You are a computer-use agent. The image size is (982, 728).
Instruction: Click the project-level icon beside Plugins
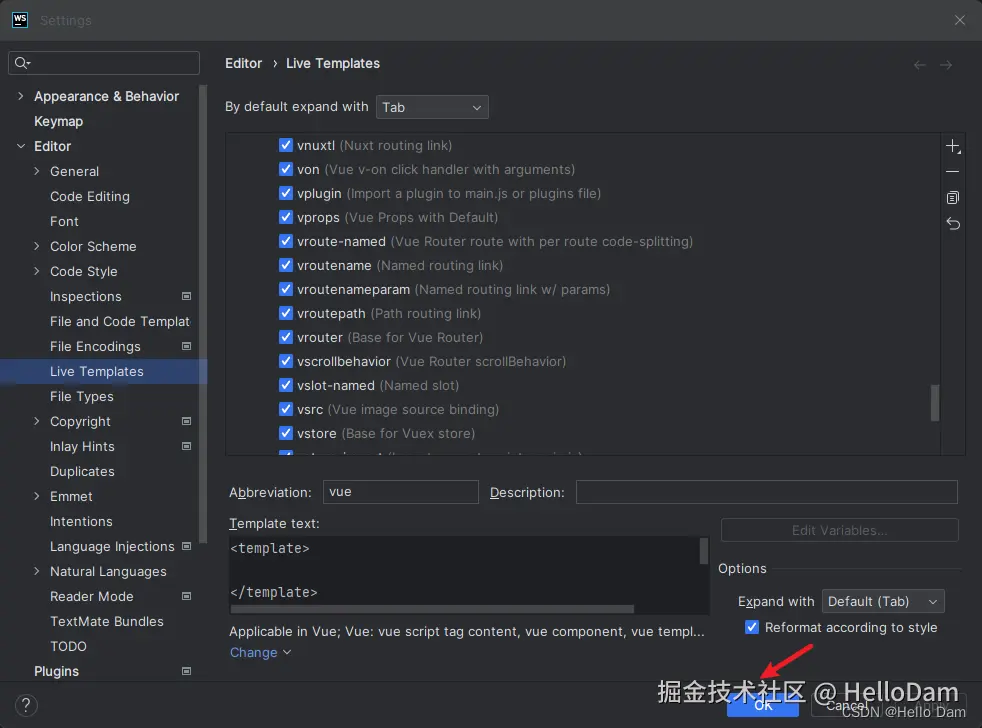point(186,671)
